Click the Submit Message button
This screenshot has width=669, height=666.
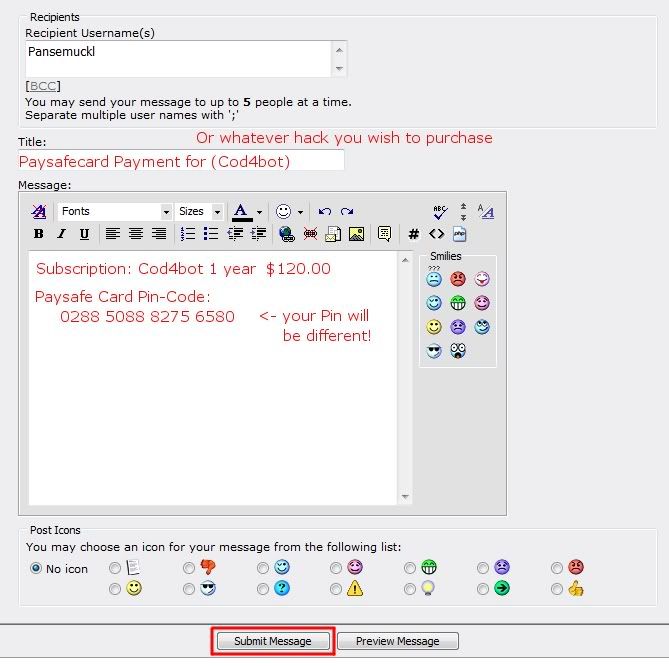point(273,641)
